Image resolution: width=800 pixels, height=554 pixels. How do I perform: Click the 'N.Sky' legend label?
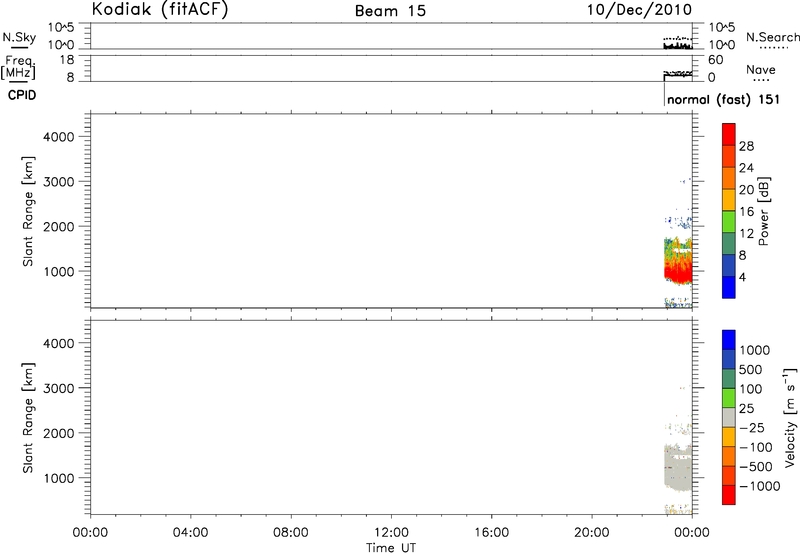19,37
